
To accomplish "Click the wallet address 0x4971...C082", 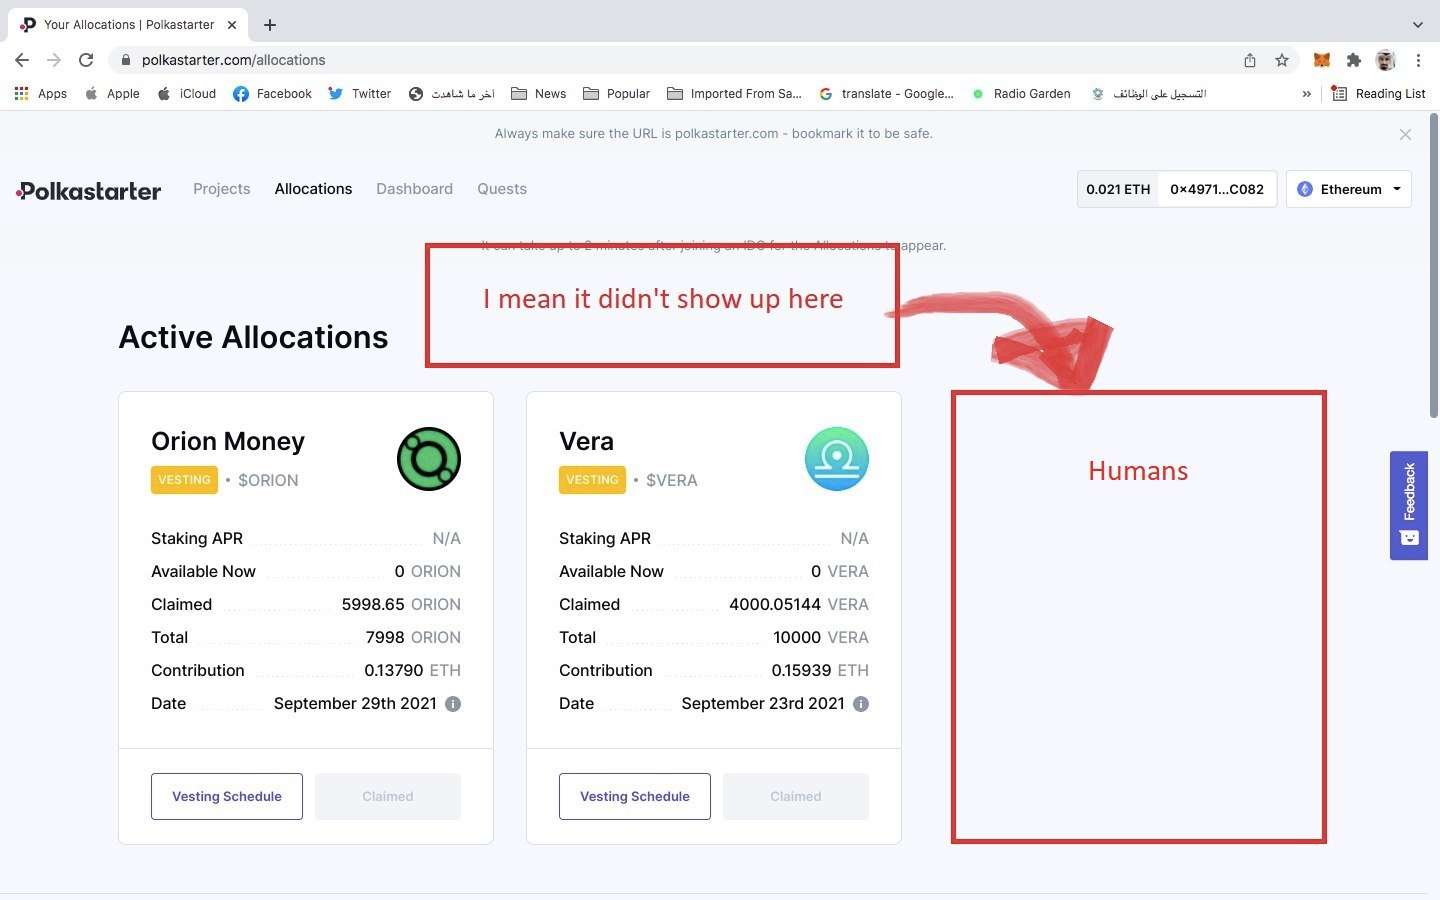I will click(1217, 189).
